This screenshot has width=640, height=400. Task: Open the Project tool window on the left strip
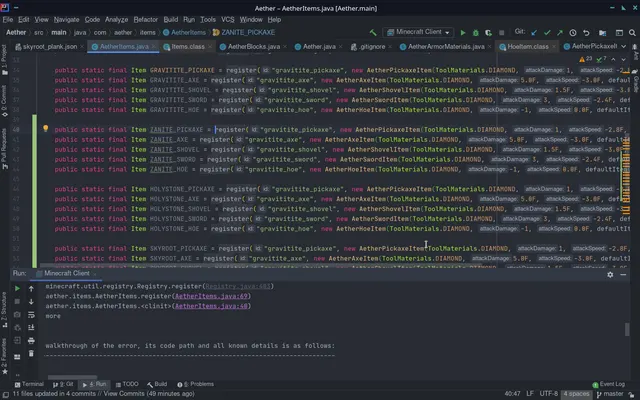(4, 60)
